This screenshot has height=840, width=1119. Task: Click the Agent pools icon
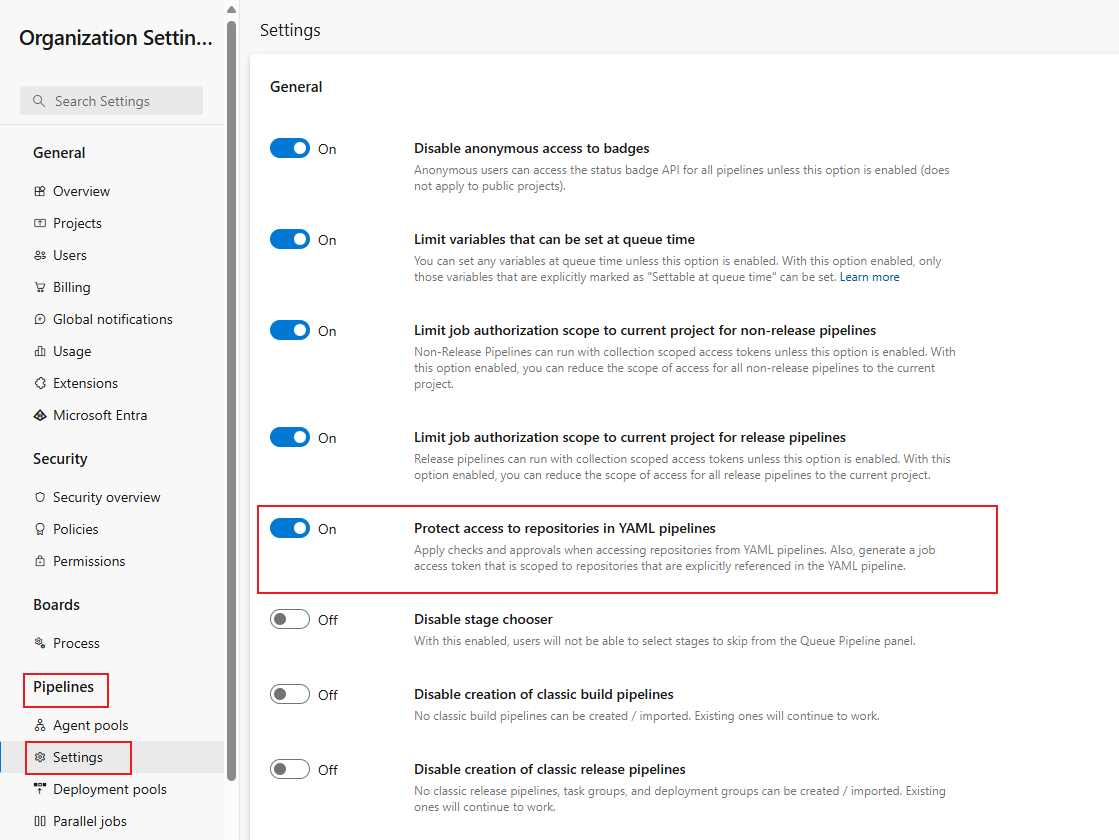pyautogui.click(x=40, y=725)
